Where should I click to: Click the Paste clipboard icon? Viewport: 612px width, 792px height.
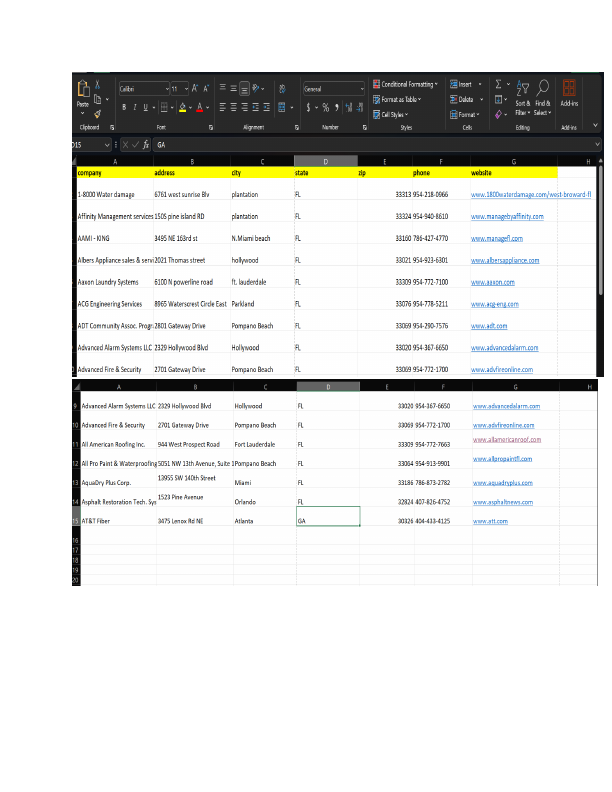(x=83, y=89)
